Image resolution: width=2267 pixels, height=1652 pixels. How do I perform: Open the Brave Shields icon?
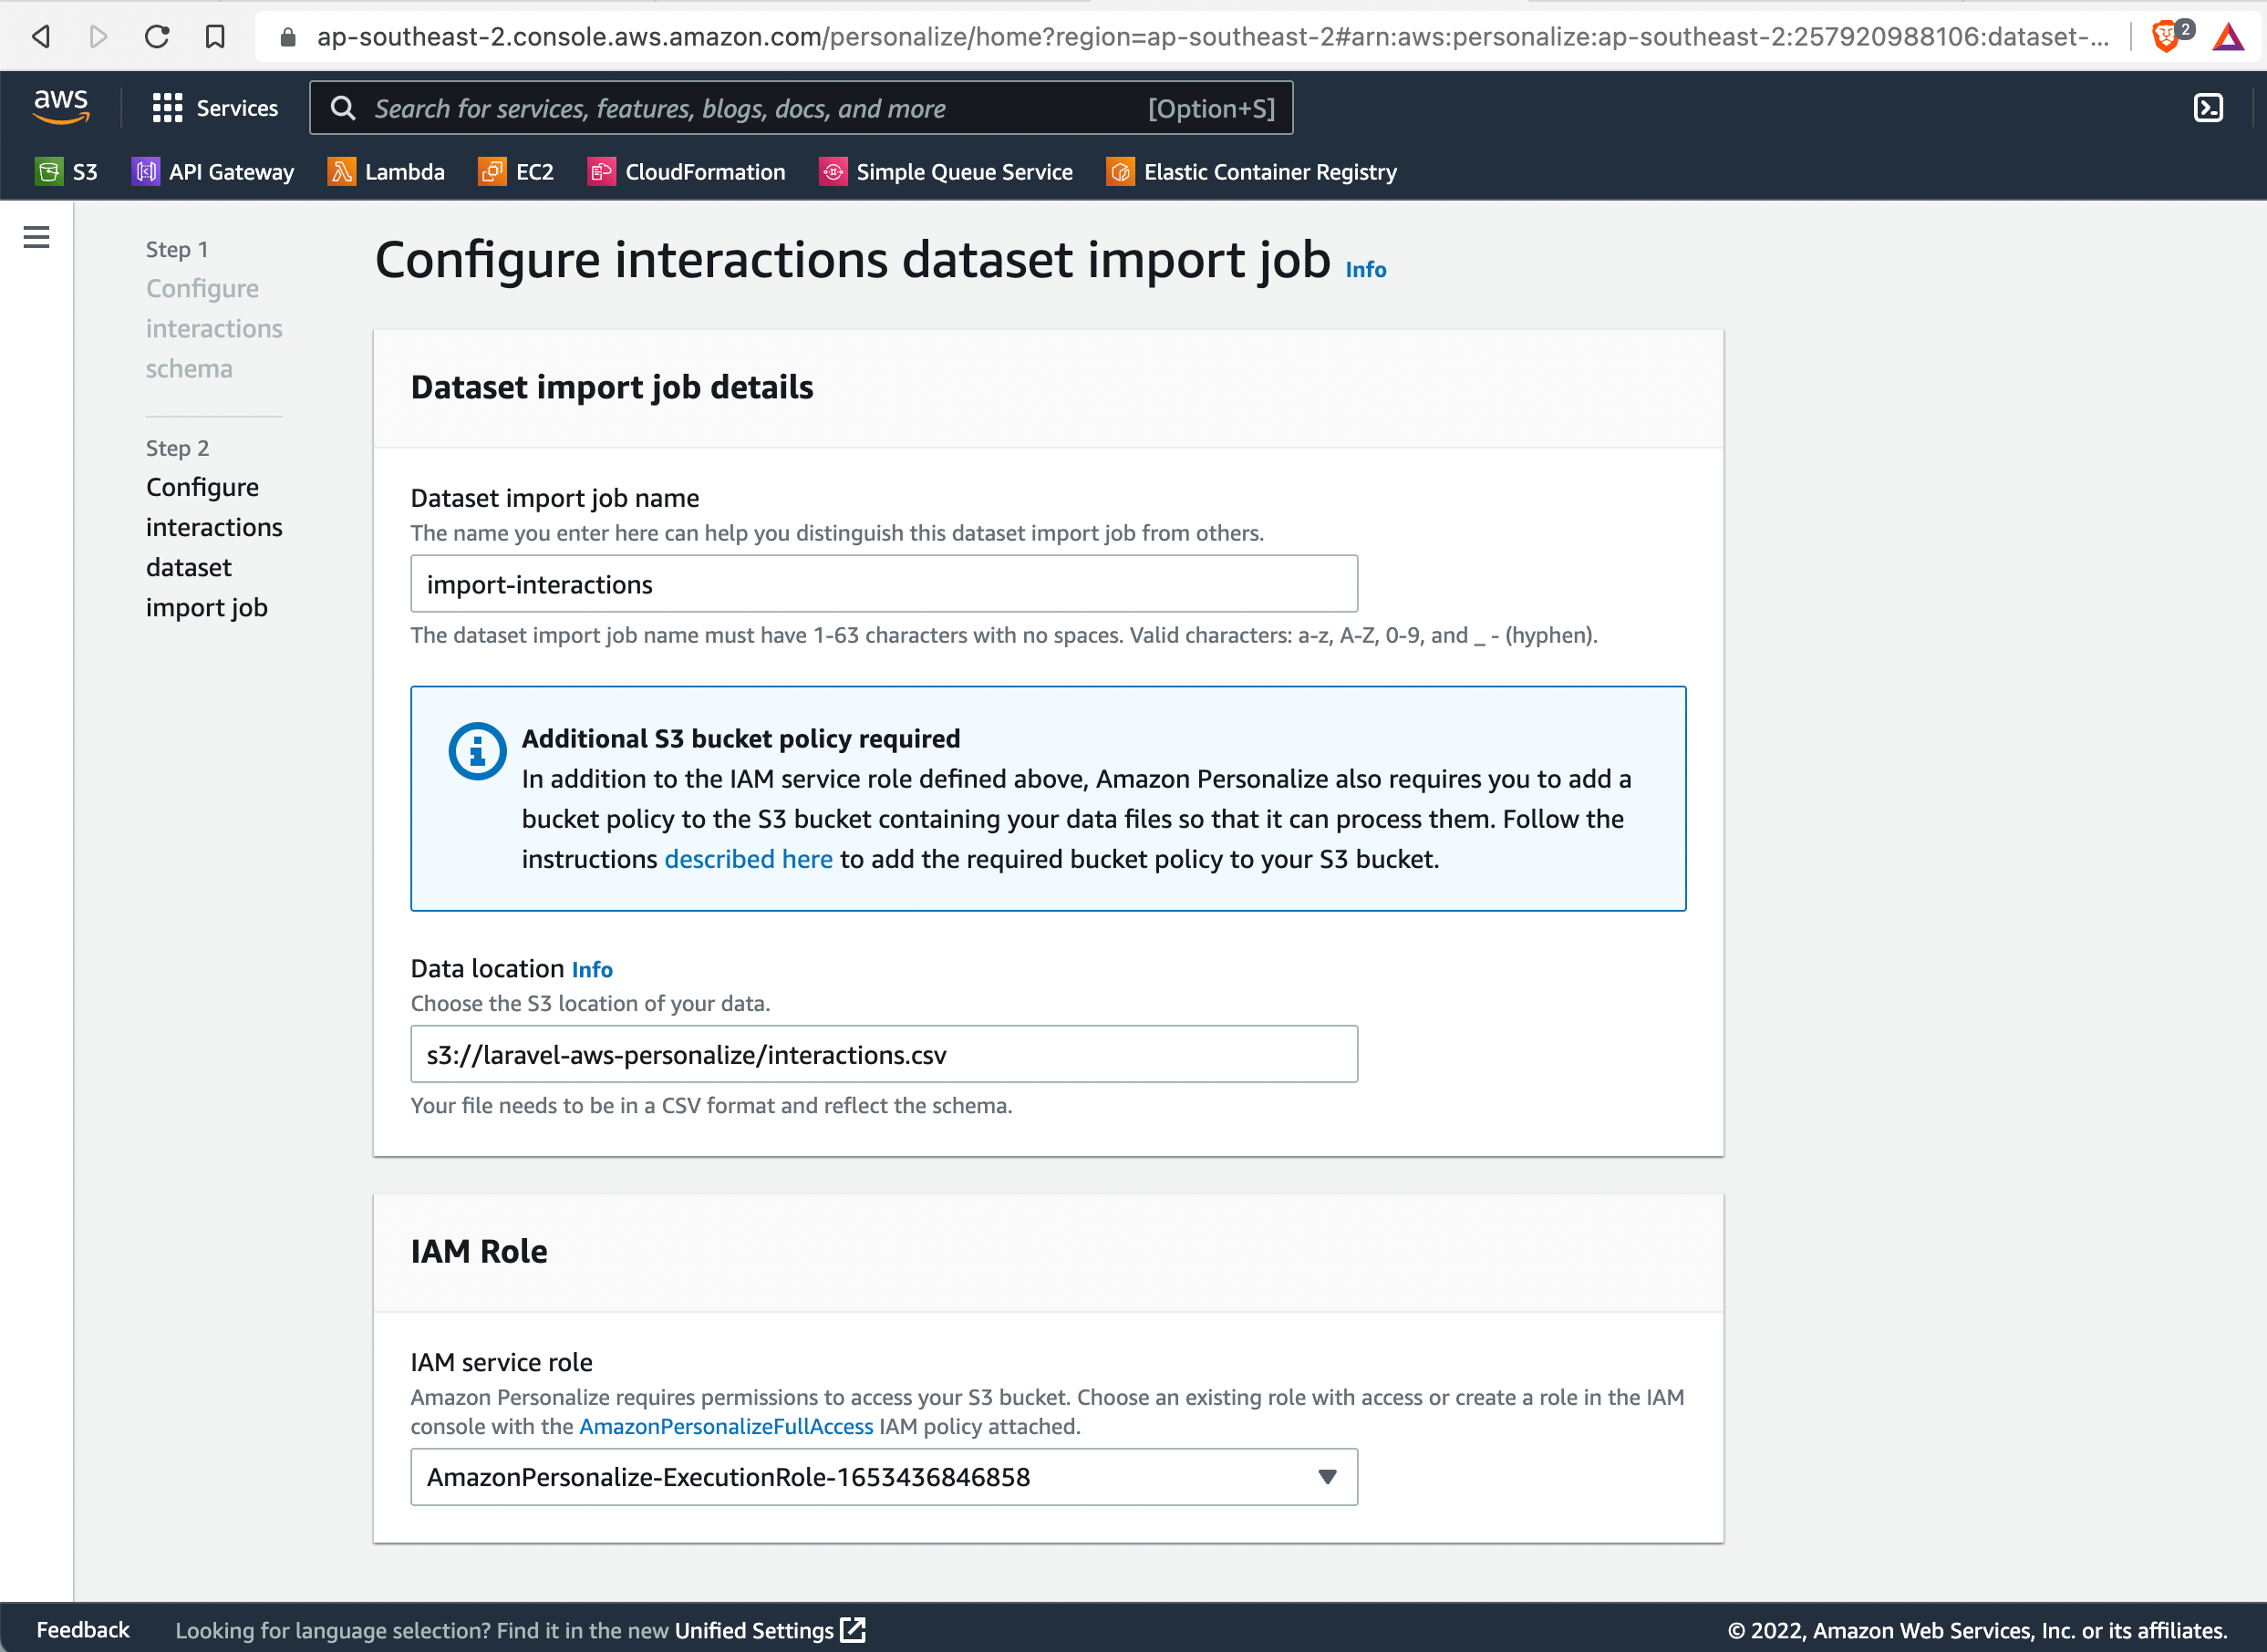pos(2168,36)
